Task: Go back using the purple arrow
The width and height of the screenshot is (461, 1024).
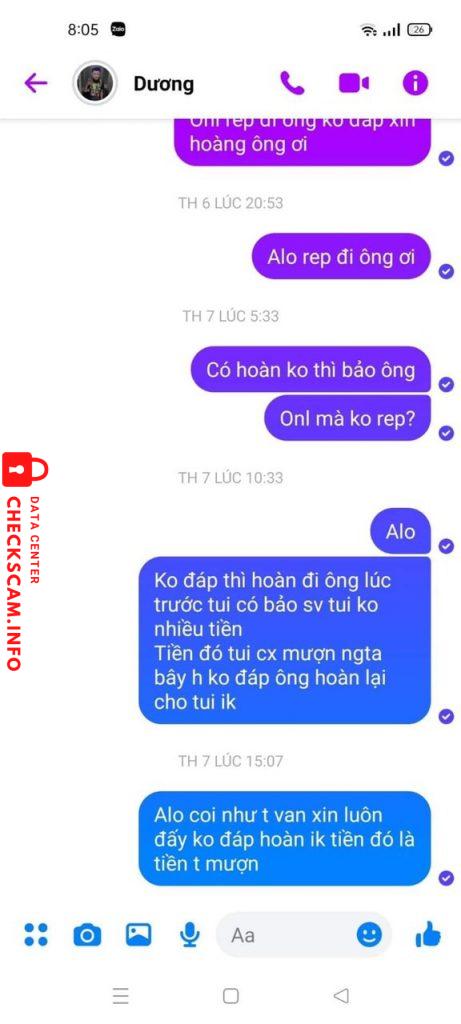Action: [x=35, y=83]
